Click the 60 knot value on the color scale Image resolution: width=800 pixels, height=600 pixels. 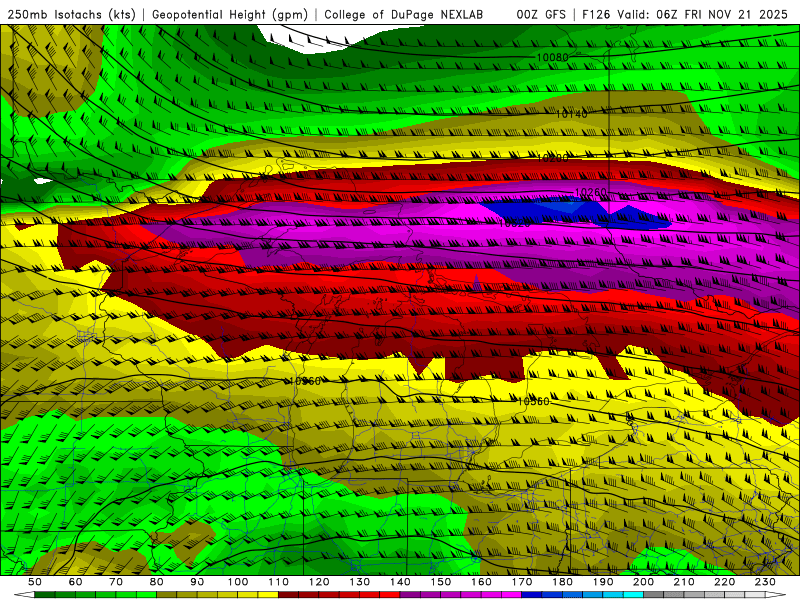(x=76, y=582)
